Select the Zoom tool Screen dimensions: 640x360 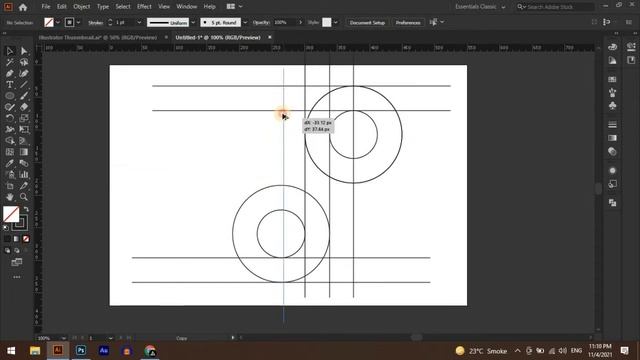24,197
